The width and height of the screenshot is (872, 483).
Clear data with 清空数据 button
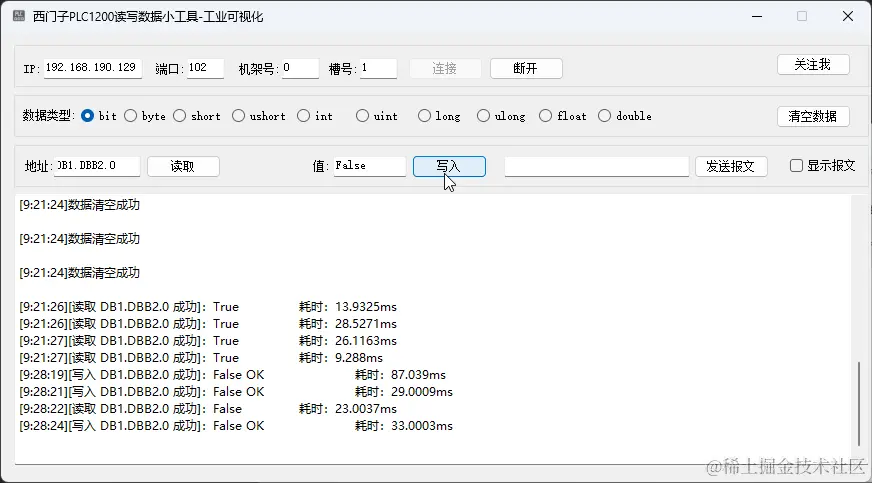point(813,116)
